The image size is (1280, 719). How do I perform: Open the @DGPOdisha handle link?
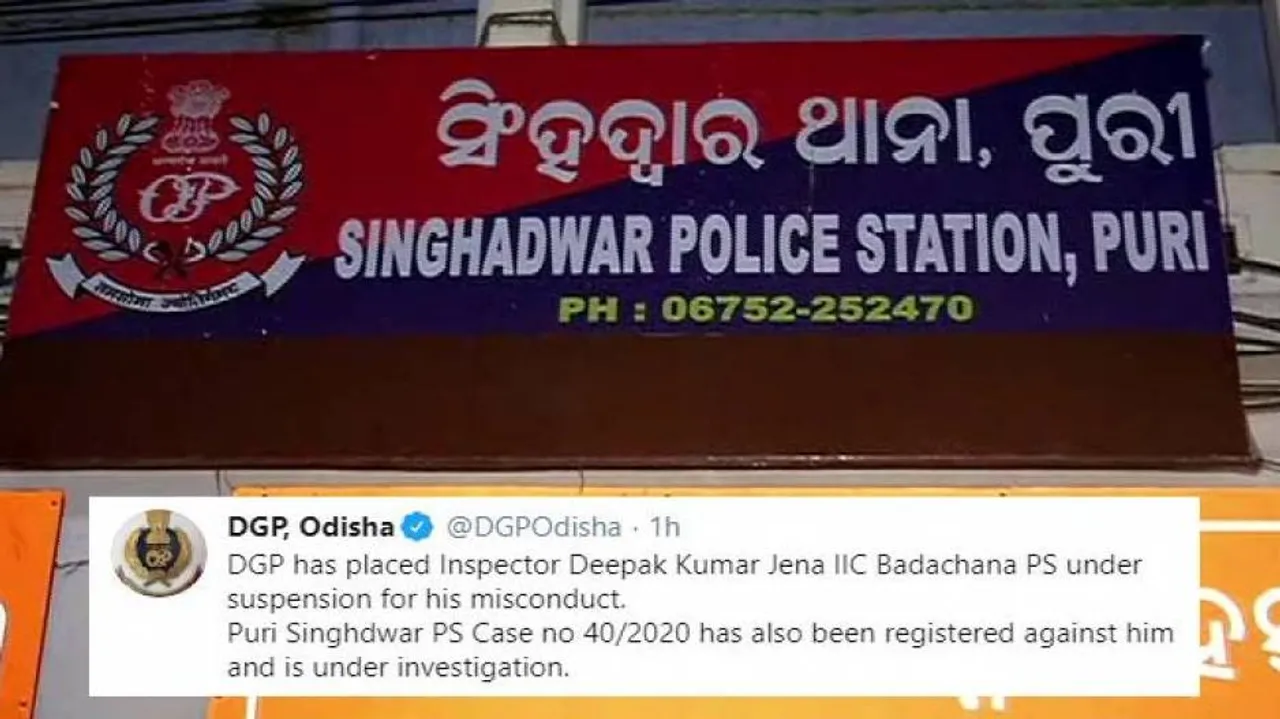532,526
